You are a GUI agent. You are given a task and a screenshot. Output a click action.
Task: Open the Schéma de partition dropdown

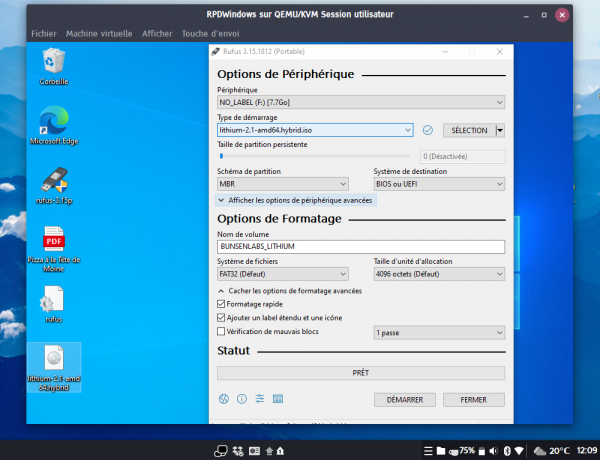(x=282, y=184)
